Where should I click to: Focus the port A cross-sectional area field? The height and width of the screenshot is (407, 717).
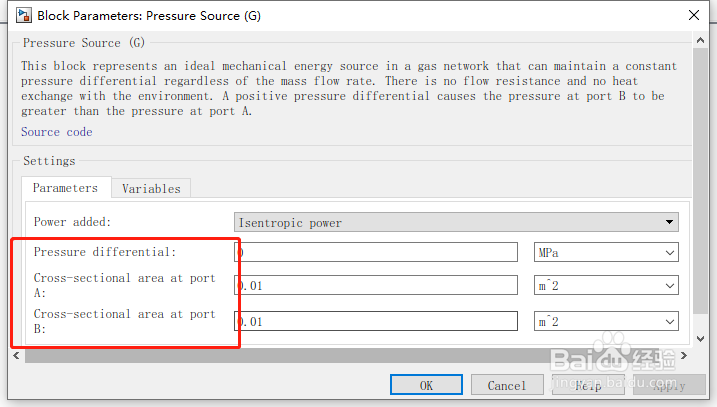click(376, 286)
